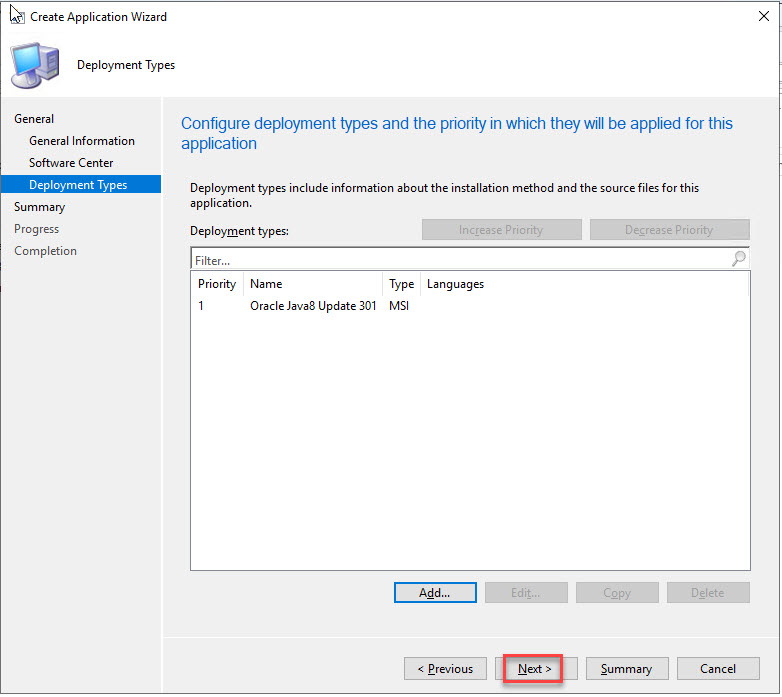The width and height of the screenshot is (782, 697).
Task: Cancel the wizard
Action: pyautogui.click(x=717, y=669)
